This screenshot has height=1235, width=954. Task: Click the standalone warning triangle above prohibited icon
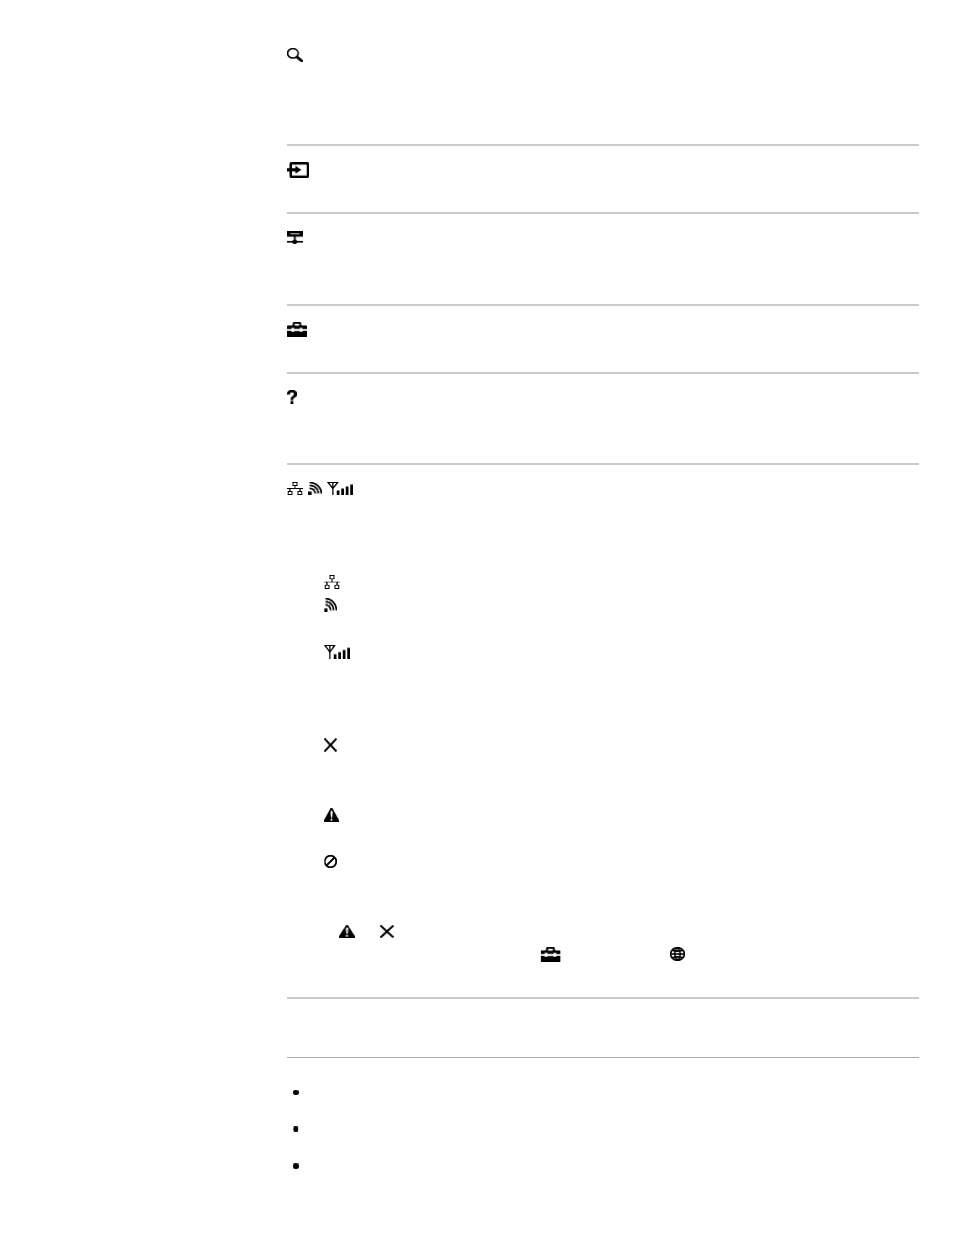coord(331,815)
